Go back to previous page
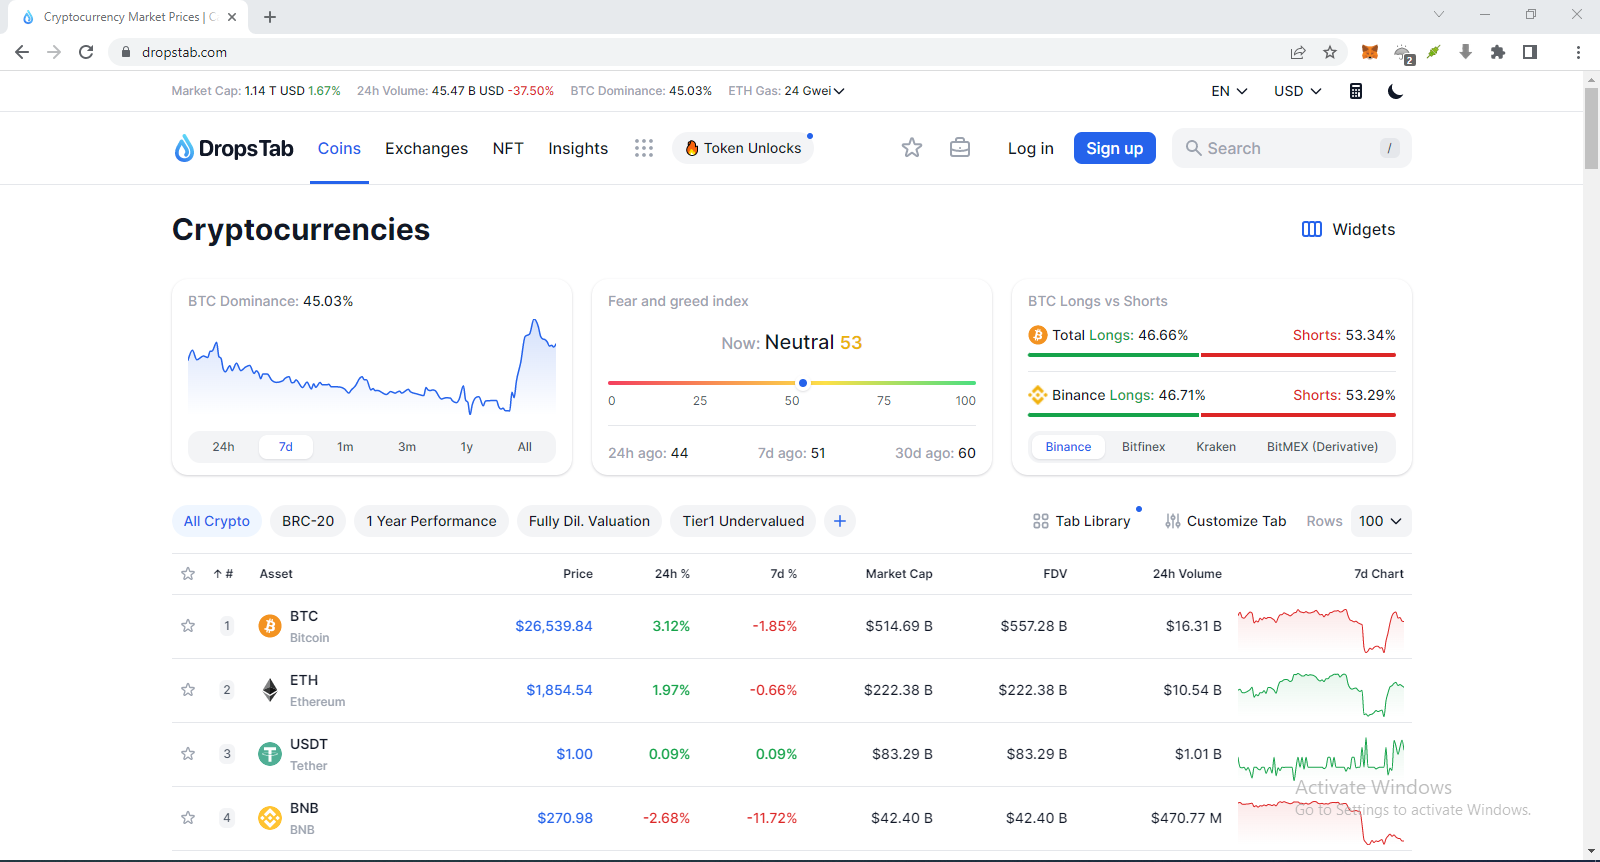Image resolution: width=1600 pixels, height=862 pixels. (22, 52)
